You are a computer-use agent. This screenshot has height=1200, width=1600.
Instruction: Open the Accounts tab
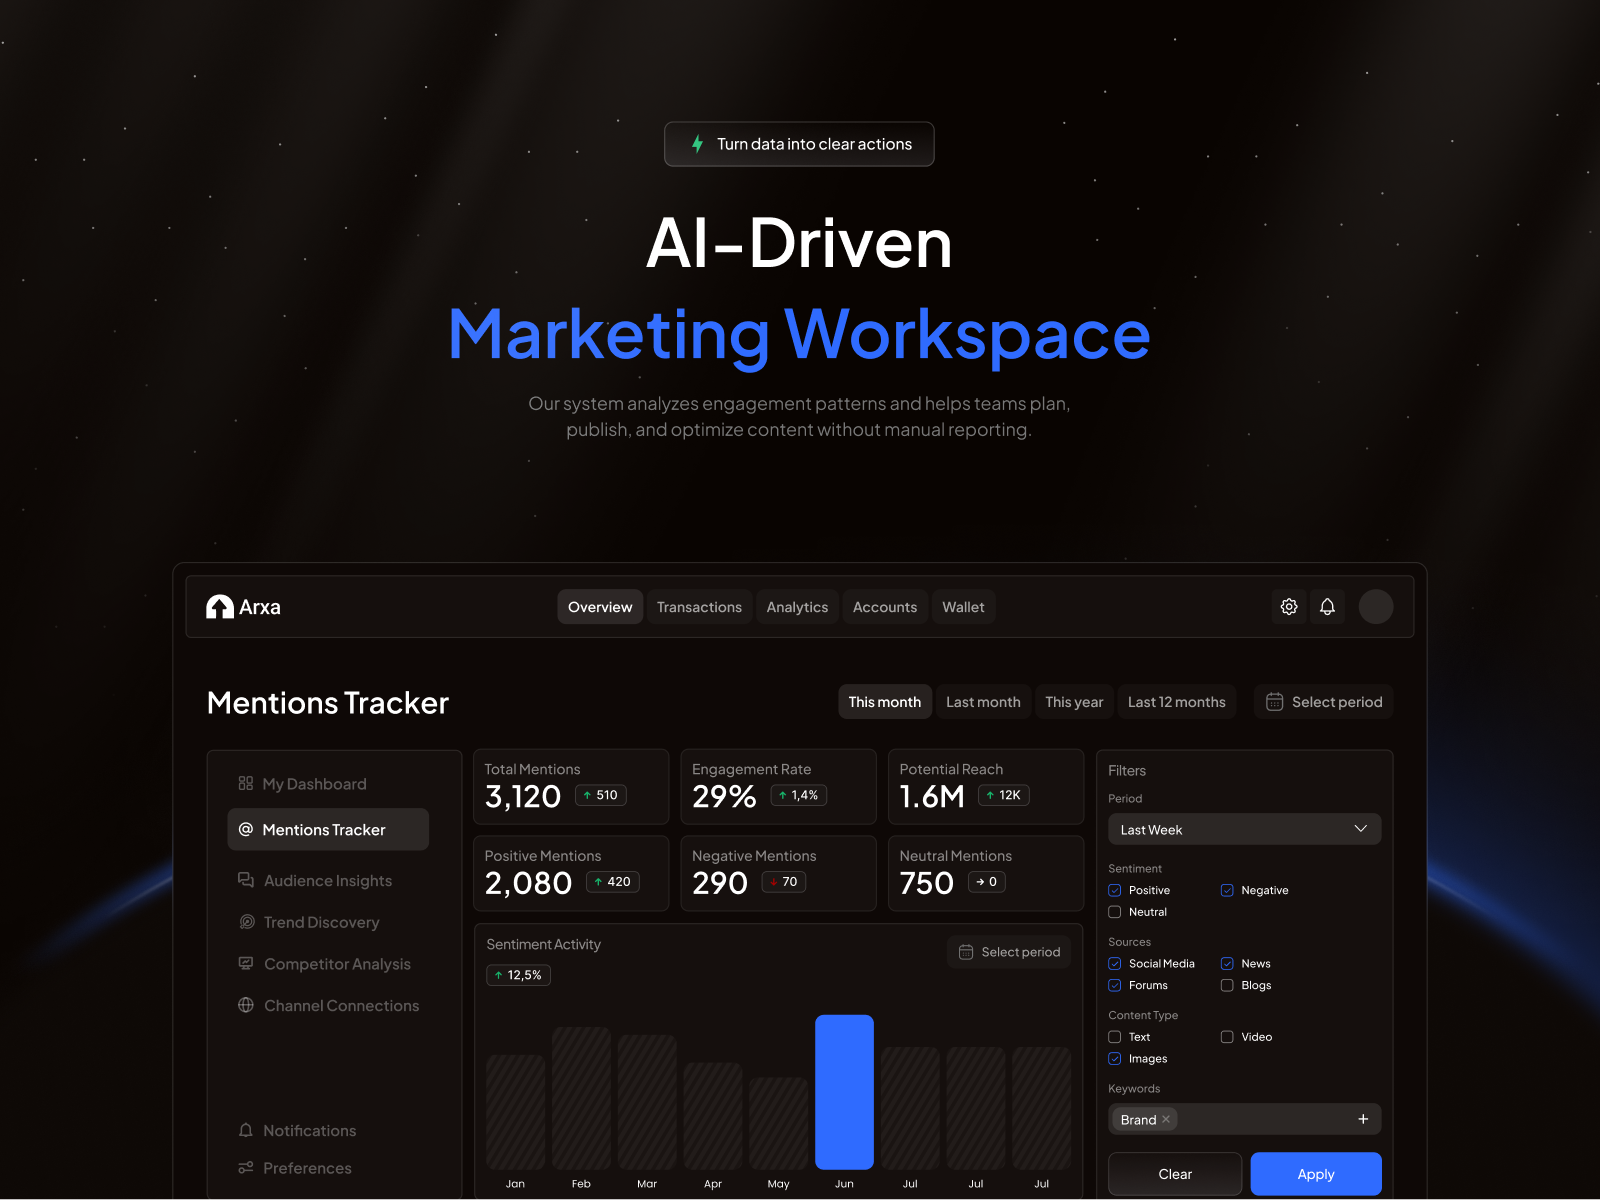[x=885, y=607]
